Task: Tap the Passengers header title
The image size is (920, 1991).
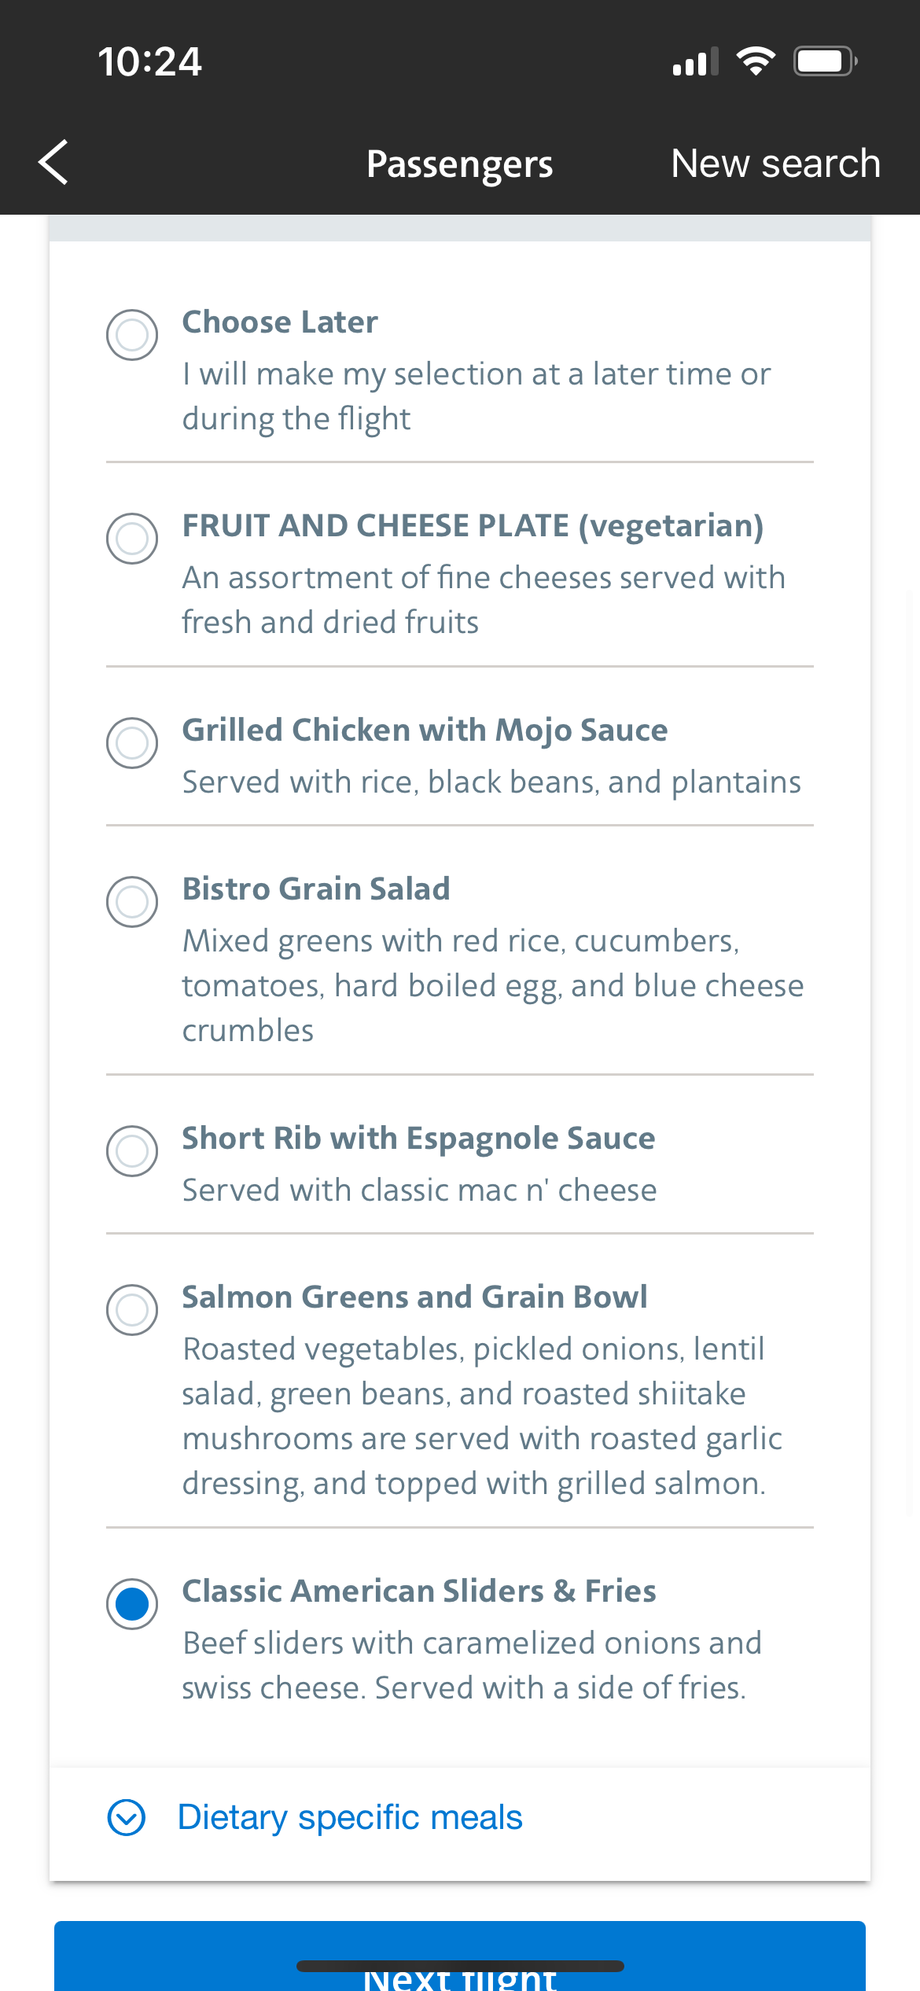Action: click(459, 164)
